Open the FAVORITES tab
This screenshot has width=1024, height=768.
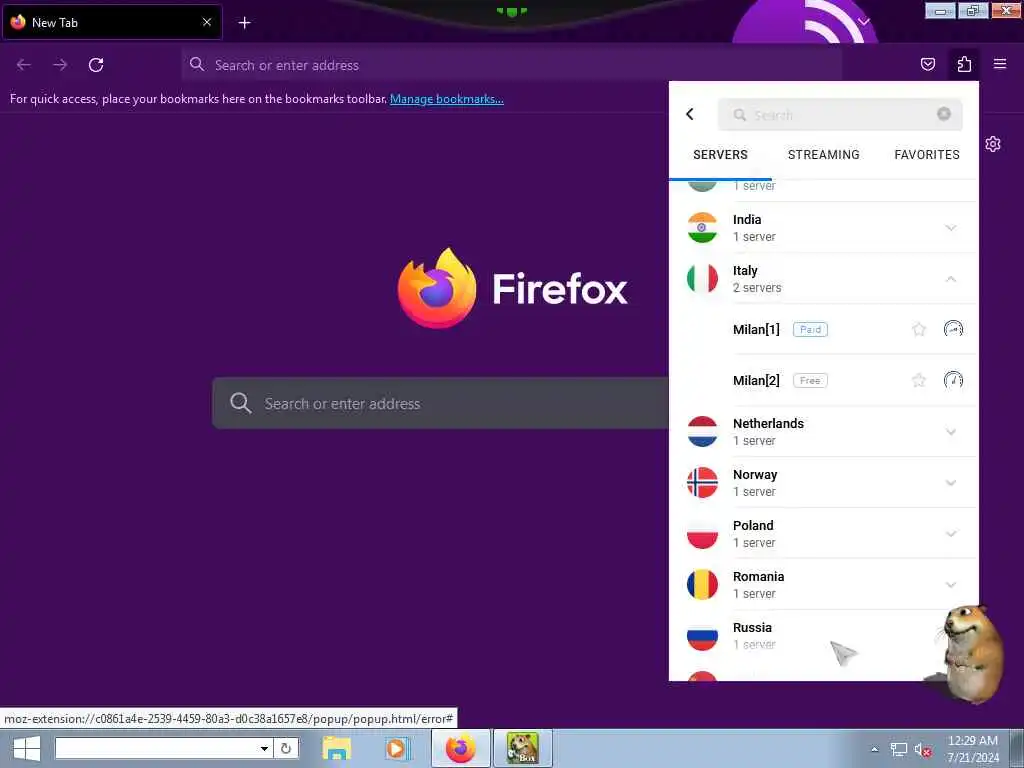[927, 155]
